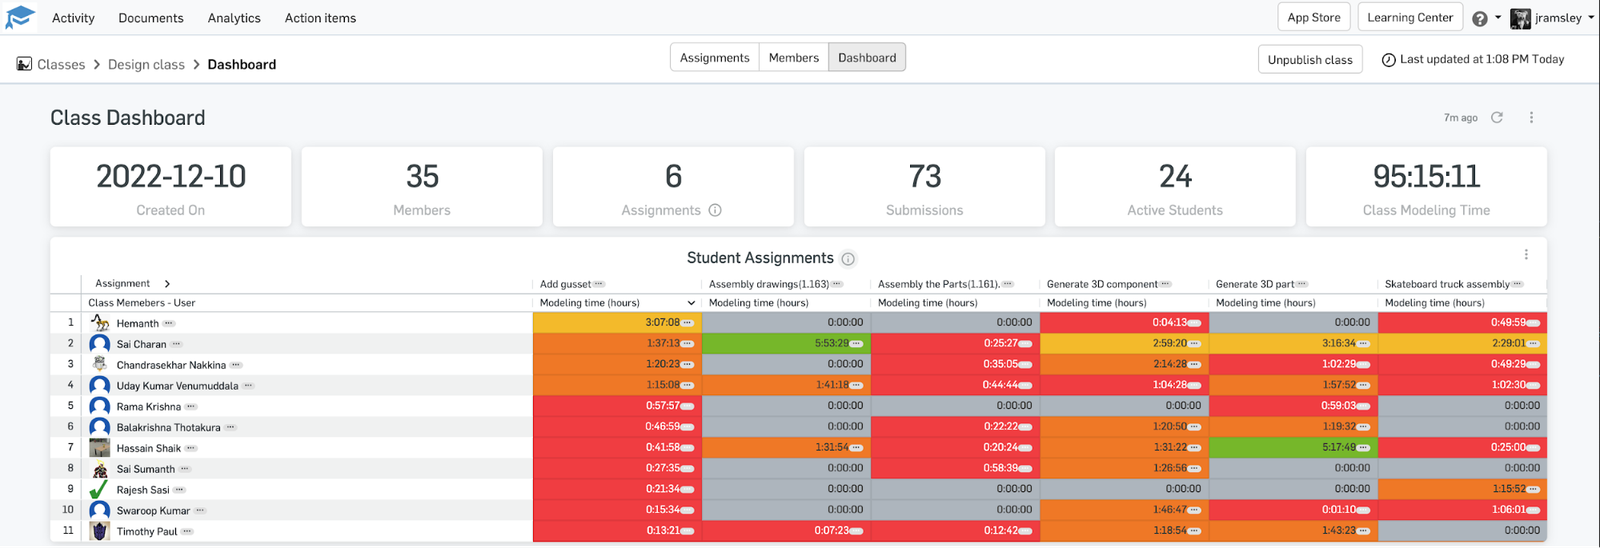Go to Design class breadcrumb link
Image resolution: width=1600 pixels, height=548 pixels.
pos(146,64)
